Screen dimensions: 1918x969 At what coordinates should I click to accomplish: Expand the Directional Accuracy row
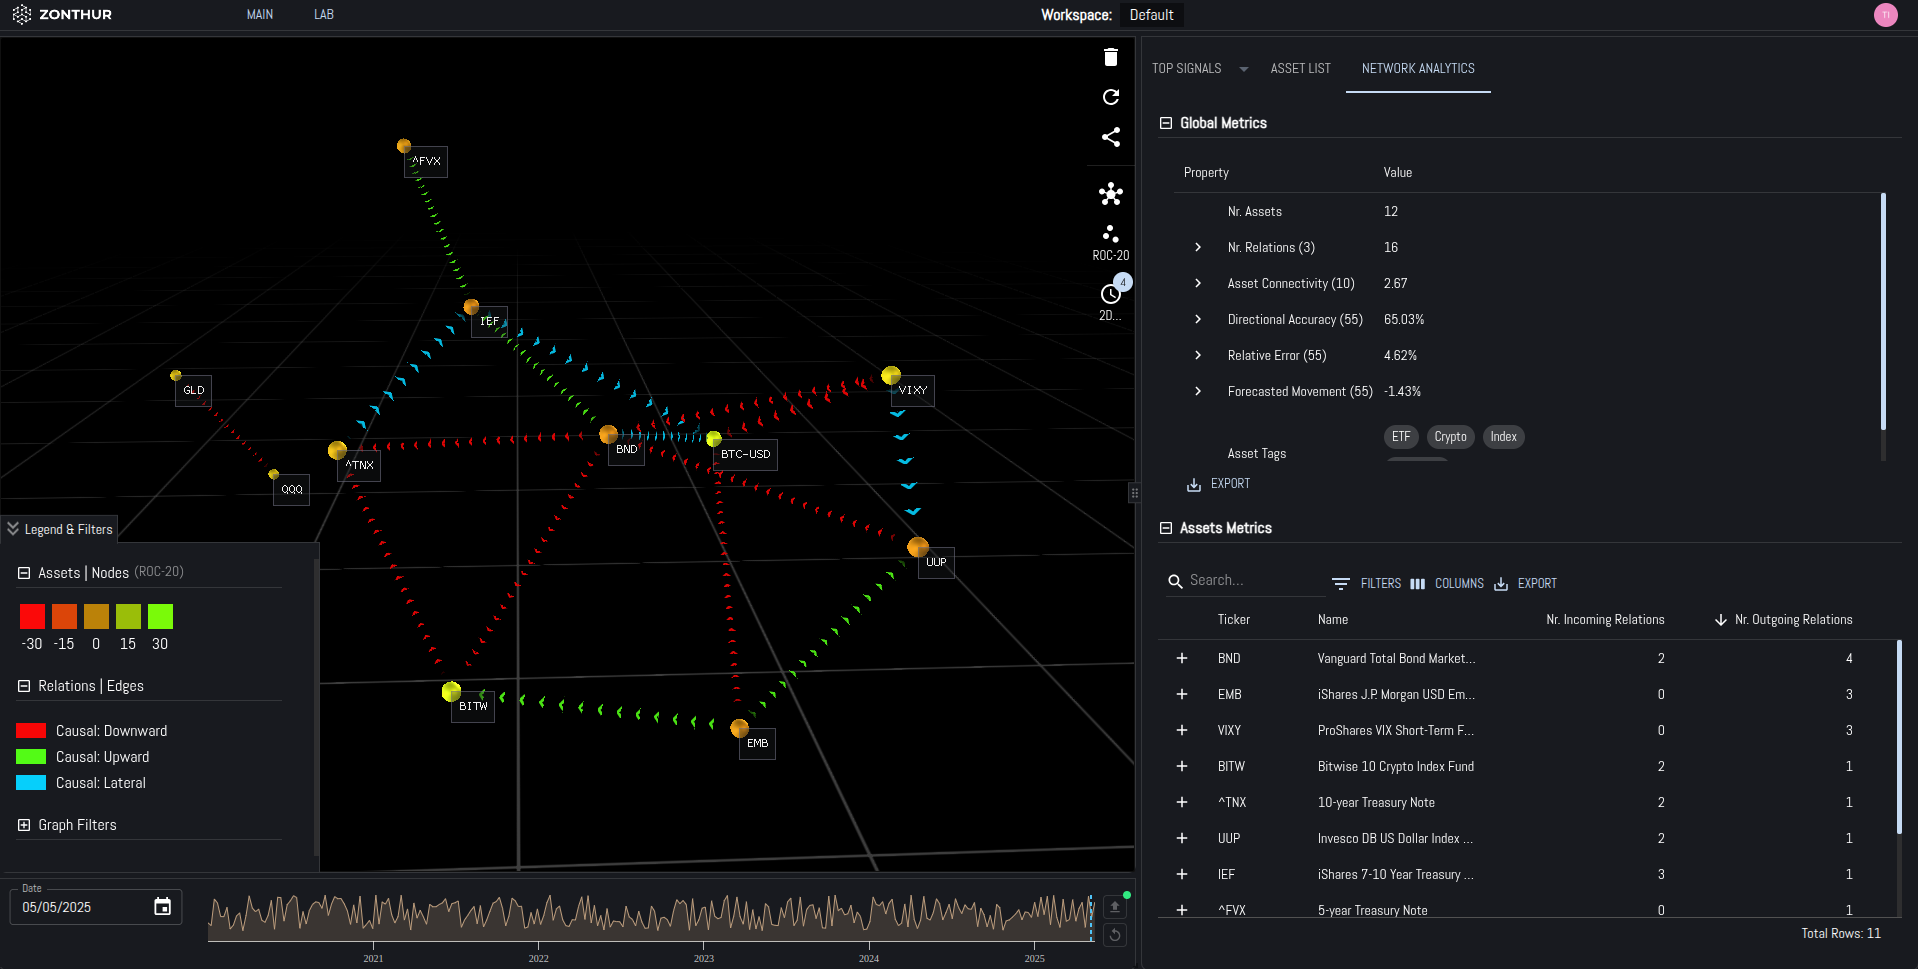point(1198,320)
